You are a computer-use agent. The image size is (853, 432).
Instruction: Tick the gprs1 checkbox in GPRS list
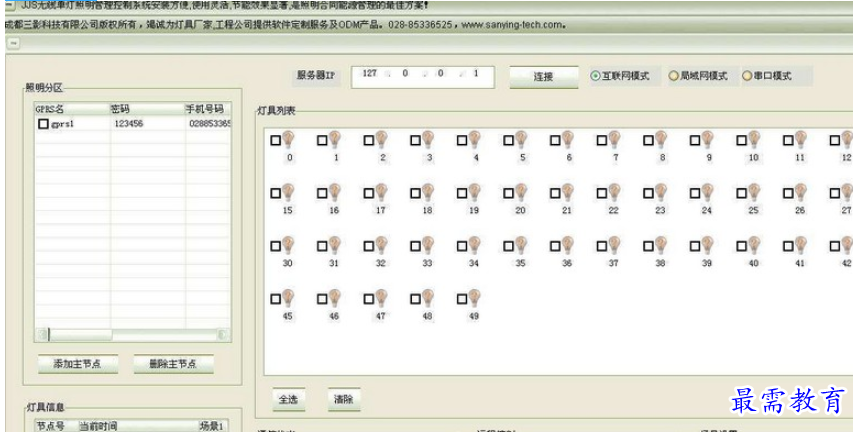(44, 124)
